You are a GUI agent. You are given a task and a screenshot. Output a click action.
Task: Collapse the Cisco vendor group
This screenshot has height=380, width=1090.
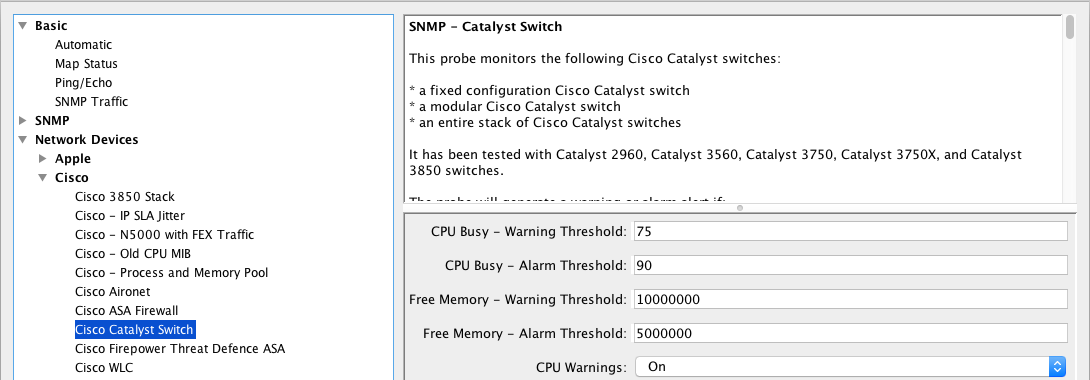click(x=42, y=178)
